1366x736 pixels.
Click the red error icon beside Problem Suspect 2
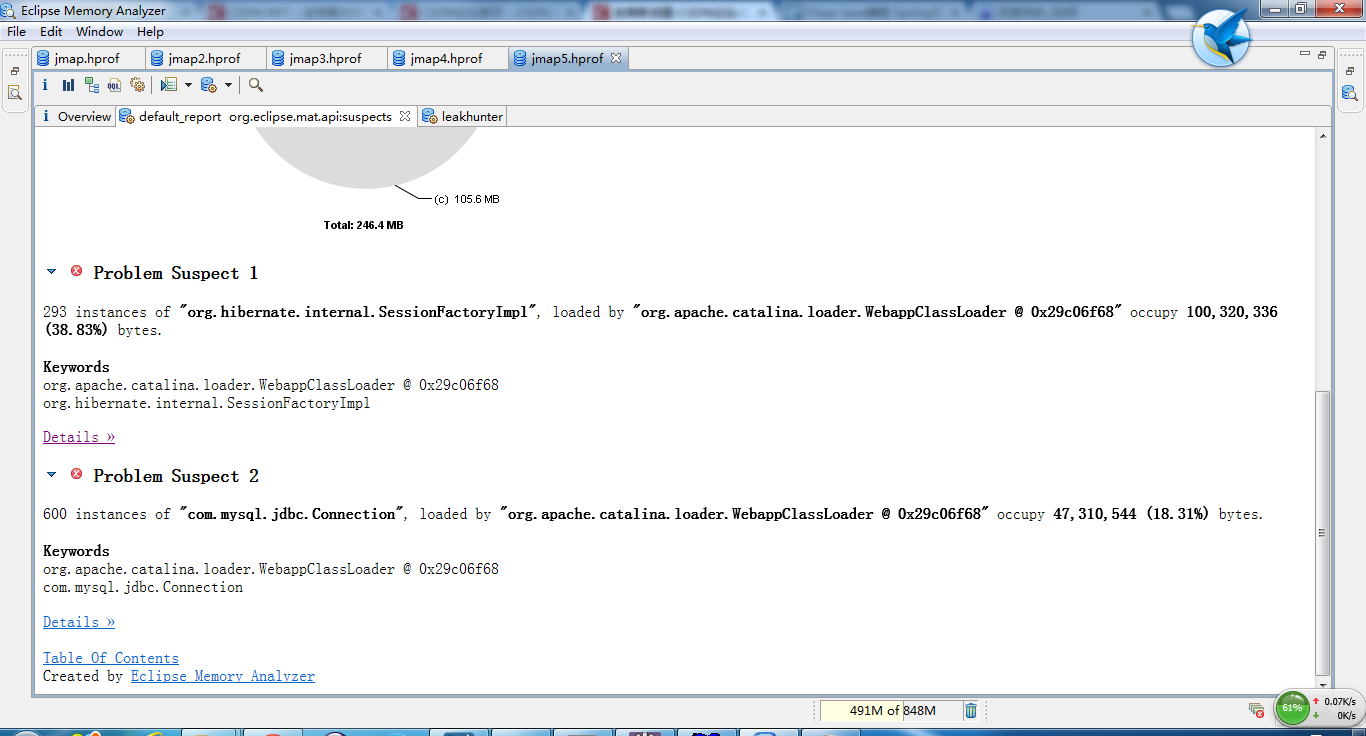coord(76,474)
